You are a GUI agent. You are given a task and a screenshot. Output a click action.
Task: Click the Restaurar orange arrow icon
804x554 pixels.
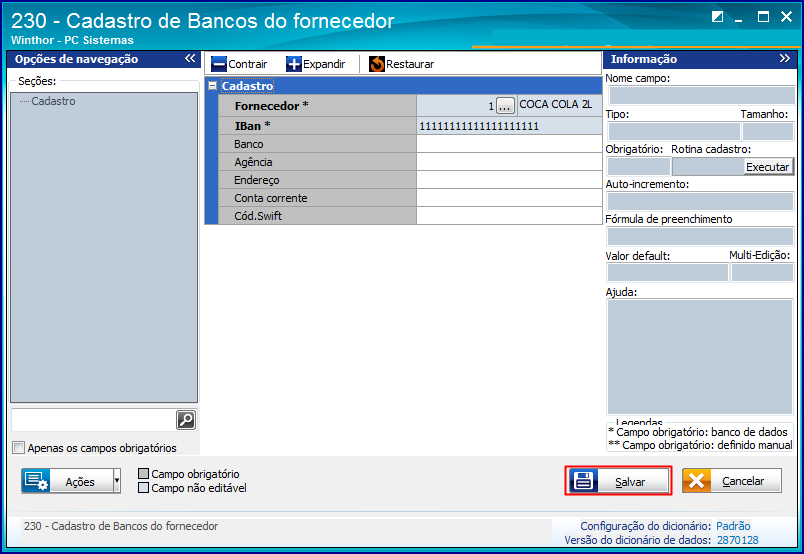[x=377, y=64]
